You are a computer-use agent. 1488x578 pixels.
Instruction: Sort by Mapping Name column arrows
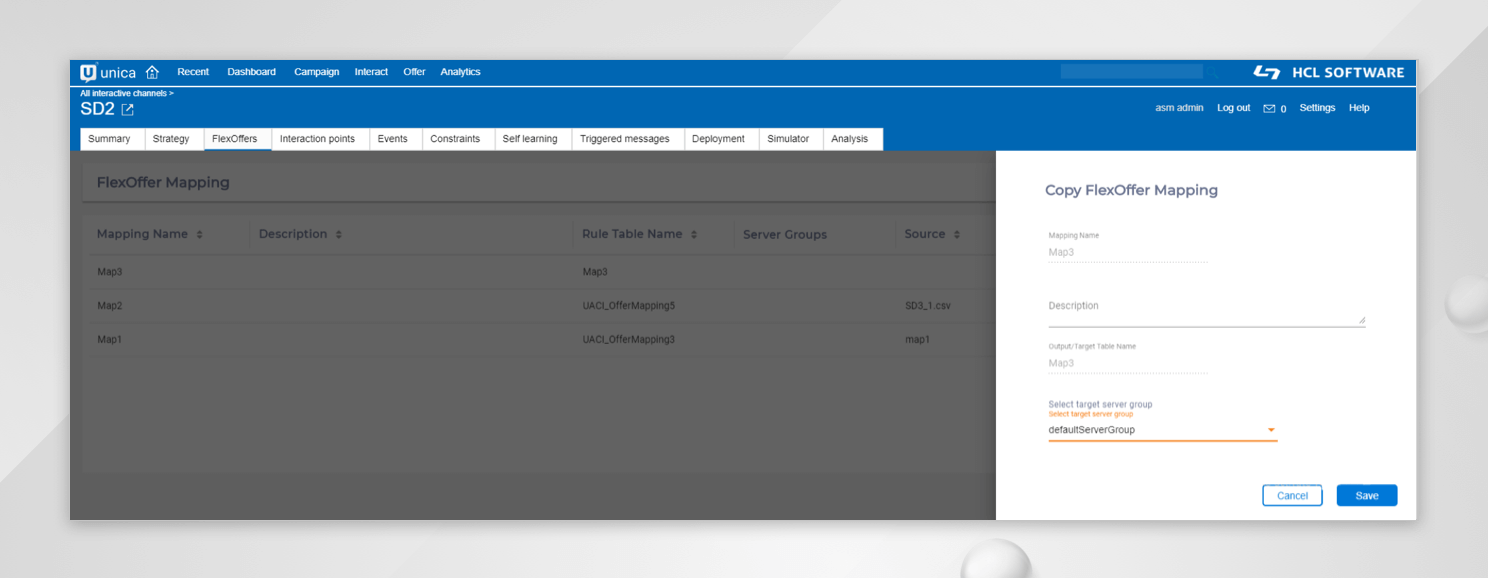pos(199,235)
